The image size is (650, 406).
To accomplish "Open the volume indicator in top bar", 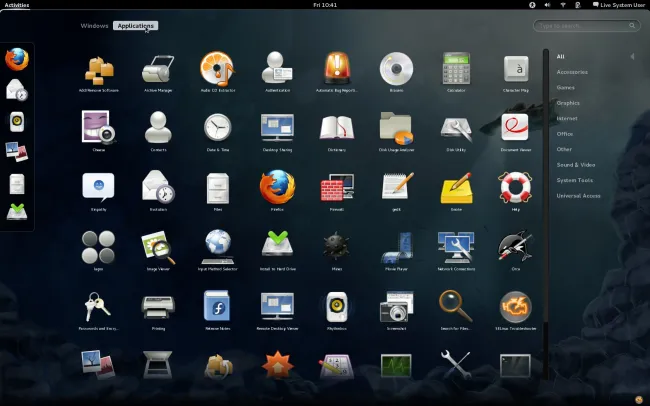I will click(547, 5).
